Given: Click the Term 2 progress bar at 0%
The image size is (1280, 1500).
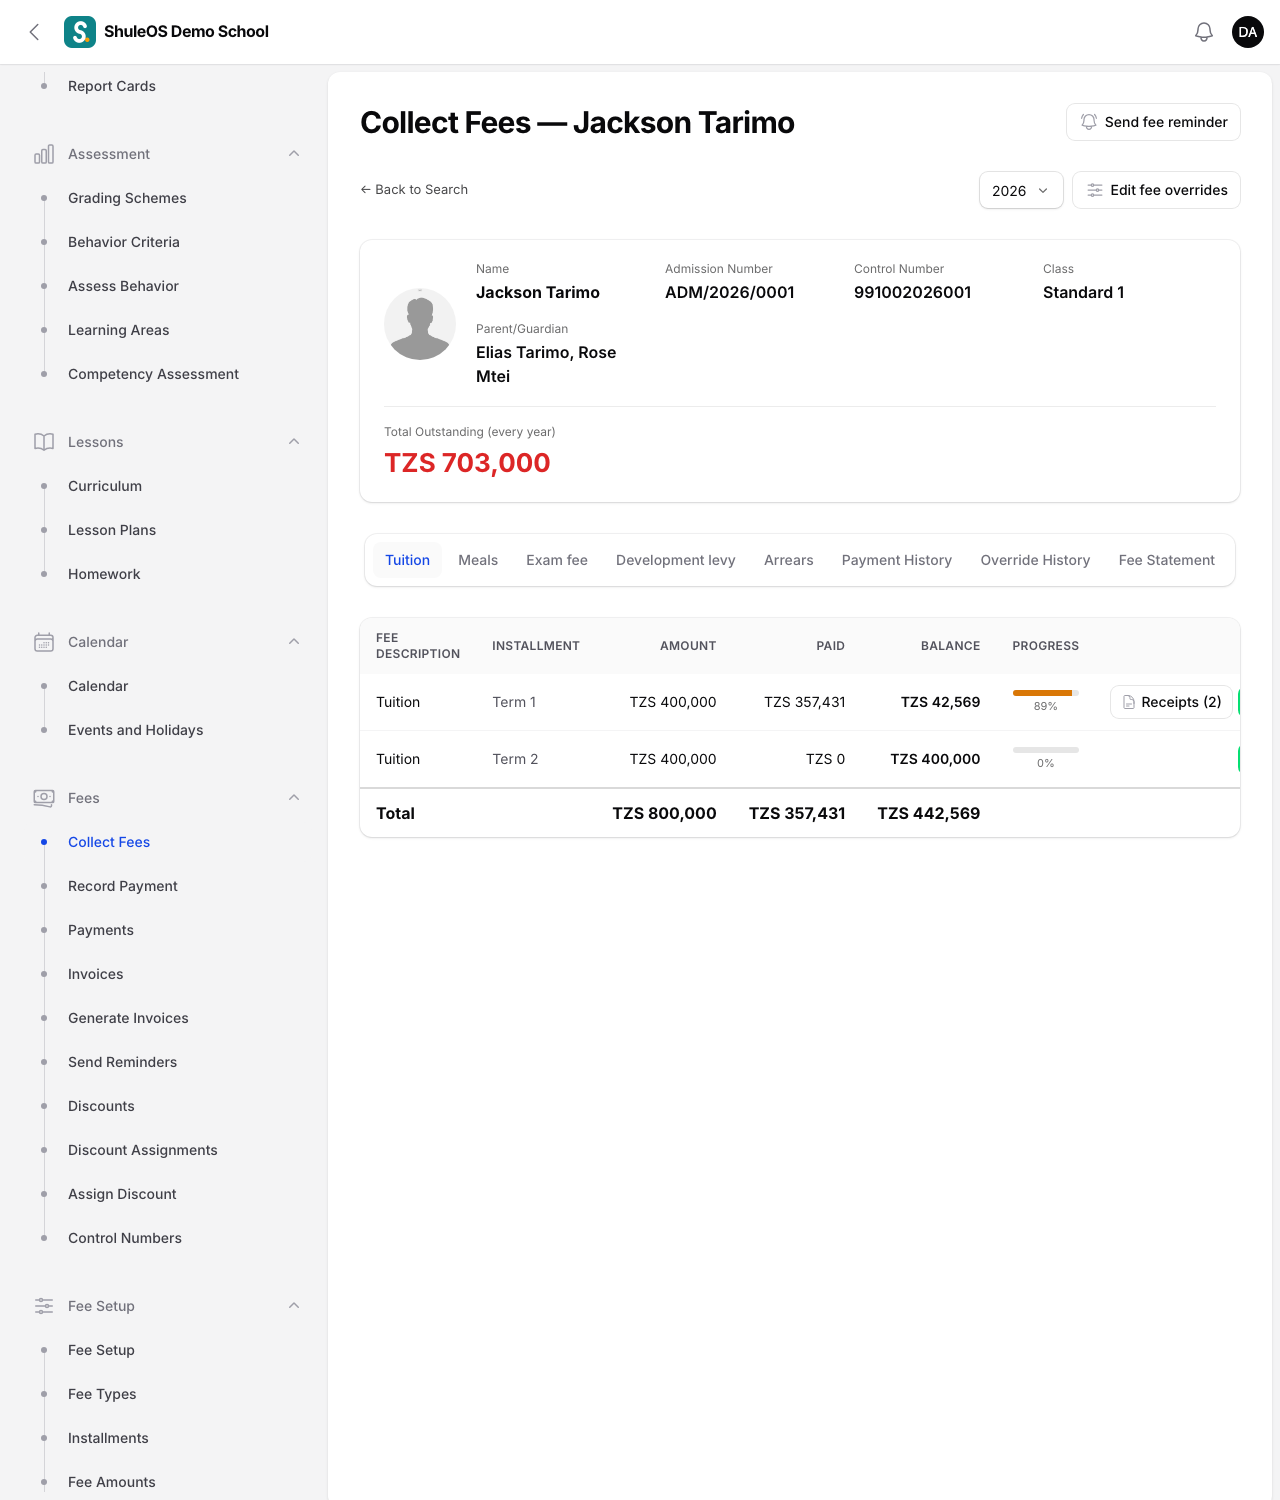Looking at the screenshot, I should point(1046,750).
